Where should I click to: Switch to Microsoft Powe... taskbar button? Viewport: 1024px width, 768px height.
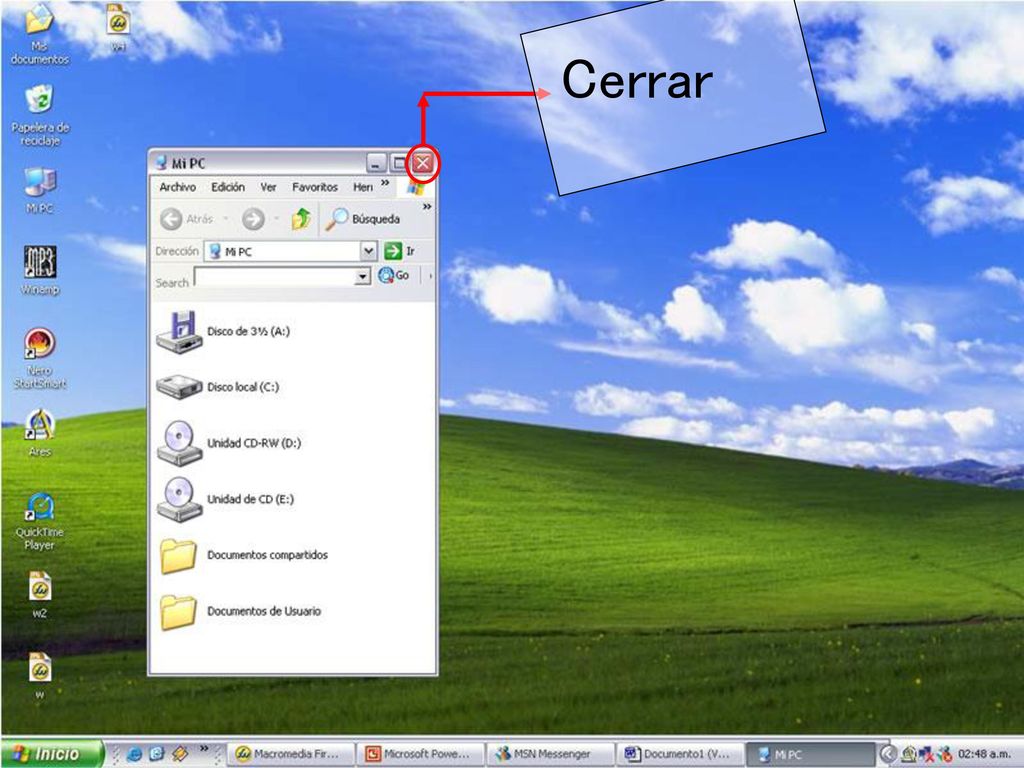click(x=421, y=754)
